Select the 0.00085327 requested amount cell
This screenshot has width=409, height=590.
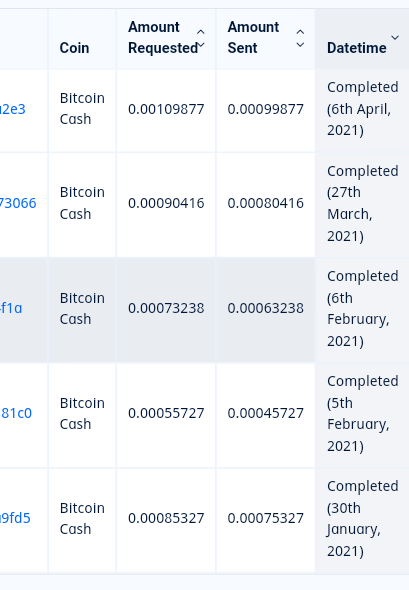click(166, 520)
